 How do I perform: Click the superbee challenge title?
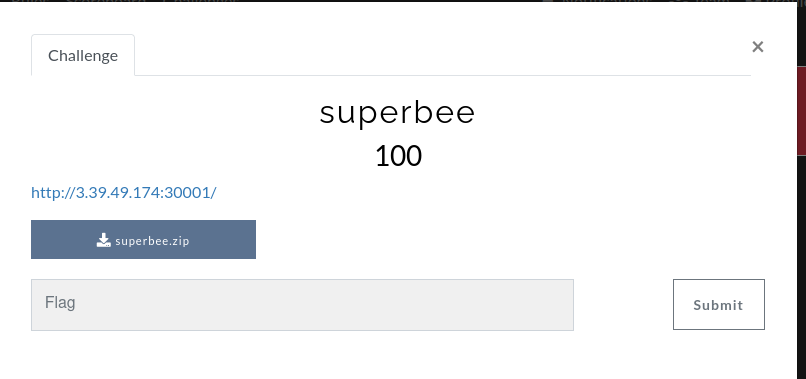[x=397, y=114]
